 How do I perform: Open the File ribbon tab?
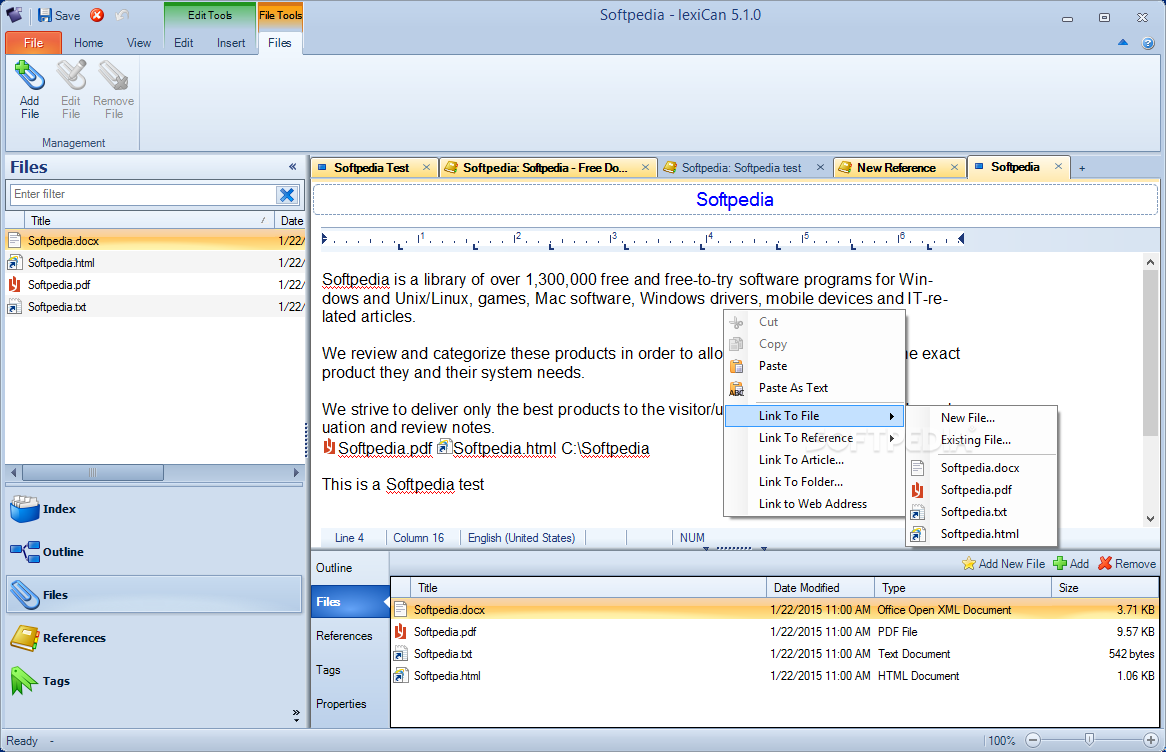33,43
